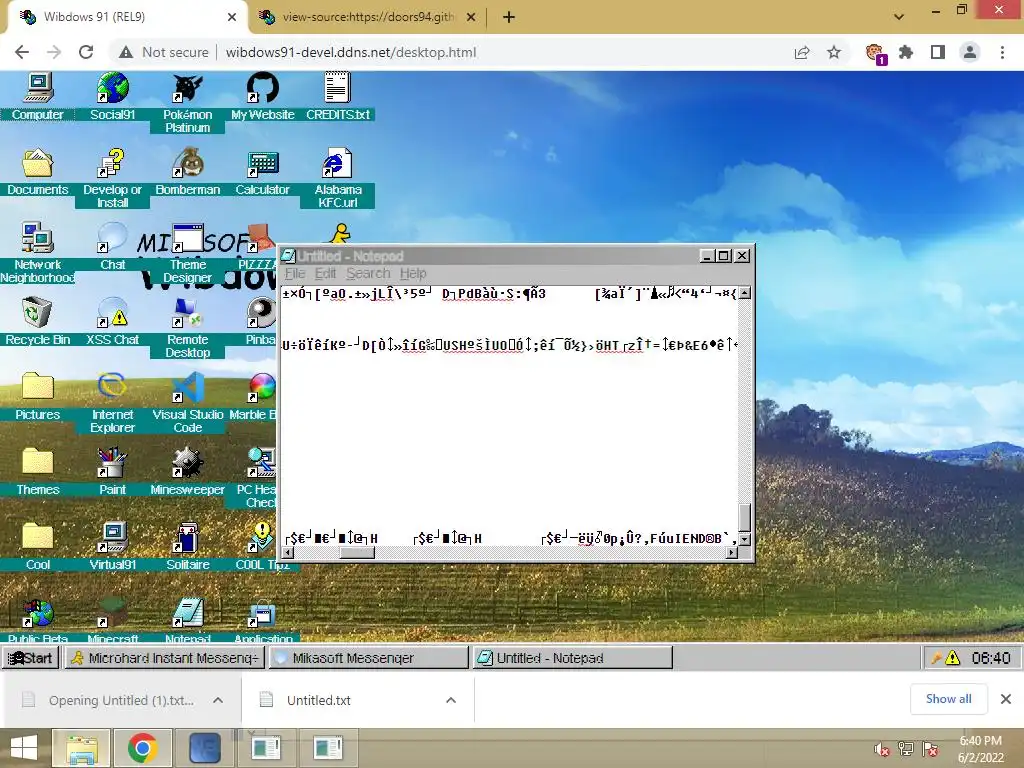
Task: Open browser extensions puzzle icon
Action: [906, 52]
